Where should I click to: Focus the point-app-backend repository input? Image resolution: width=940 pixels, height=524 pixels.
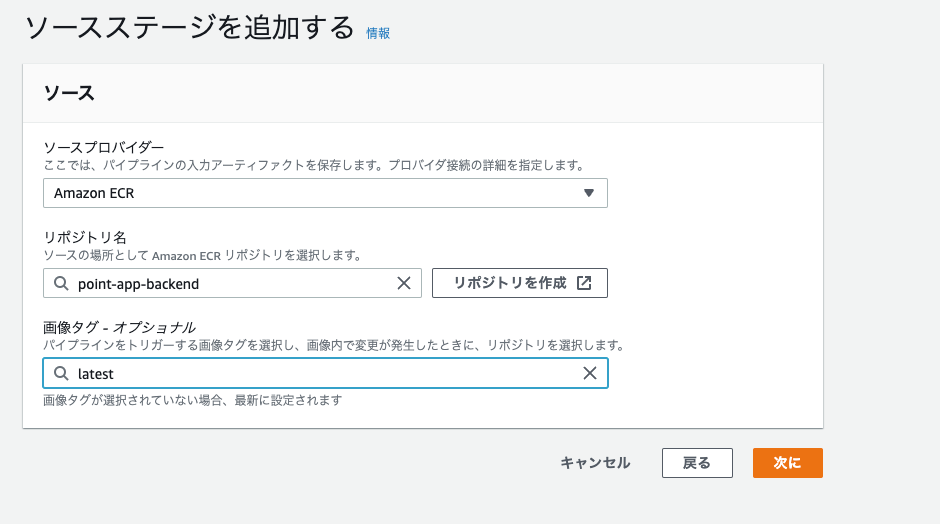coord(233,283)
